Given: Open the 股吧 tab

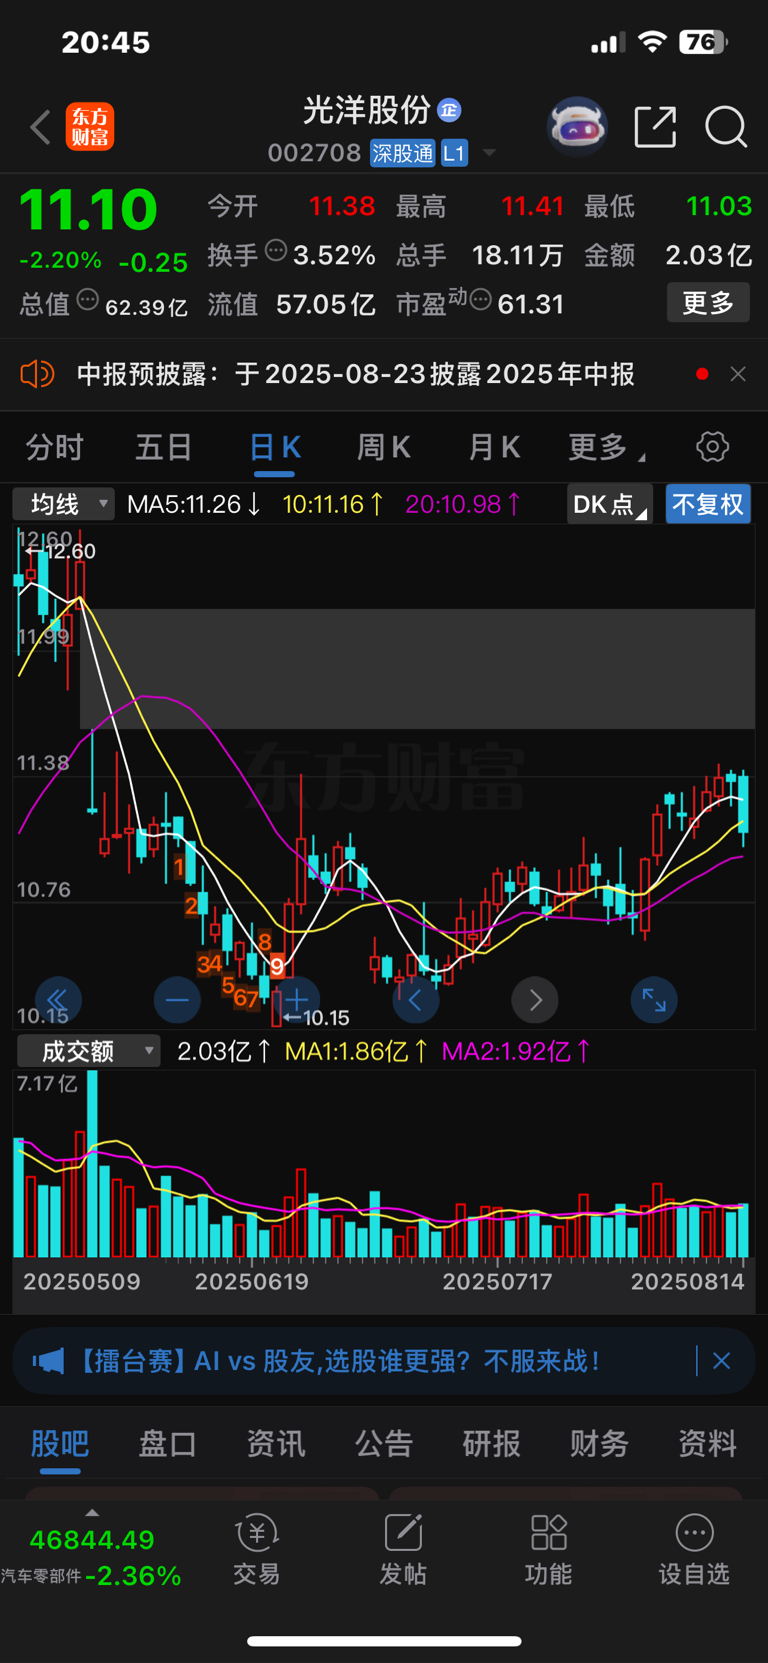Looking at the screenshot, I should (60, 1443).
